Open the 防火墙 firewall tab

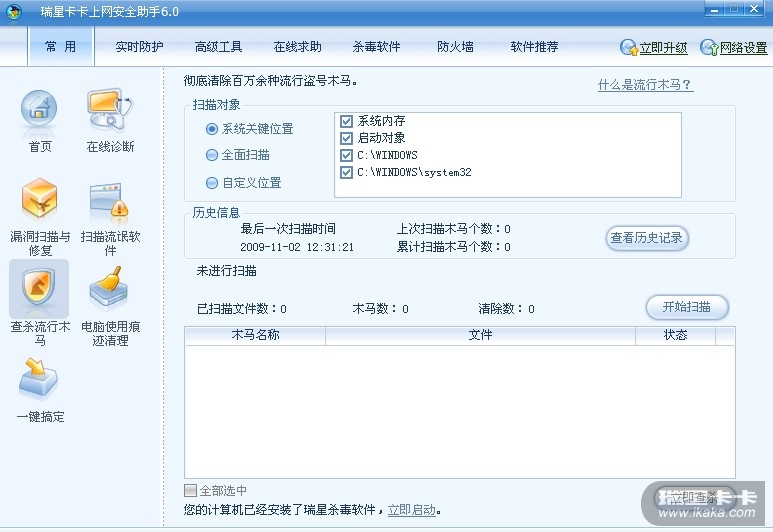(455, 47)
